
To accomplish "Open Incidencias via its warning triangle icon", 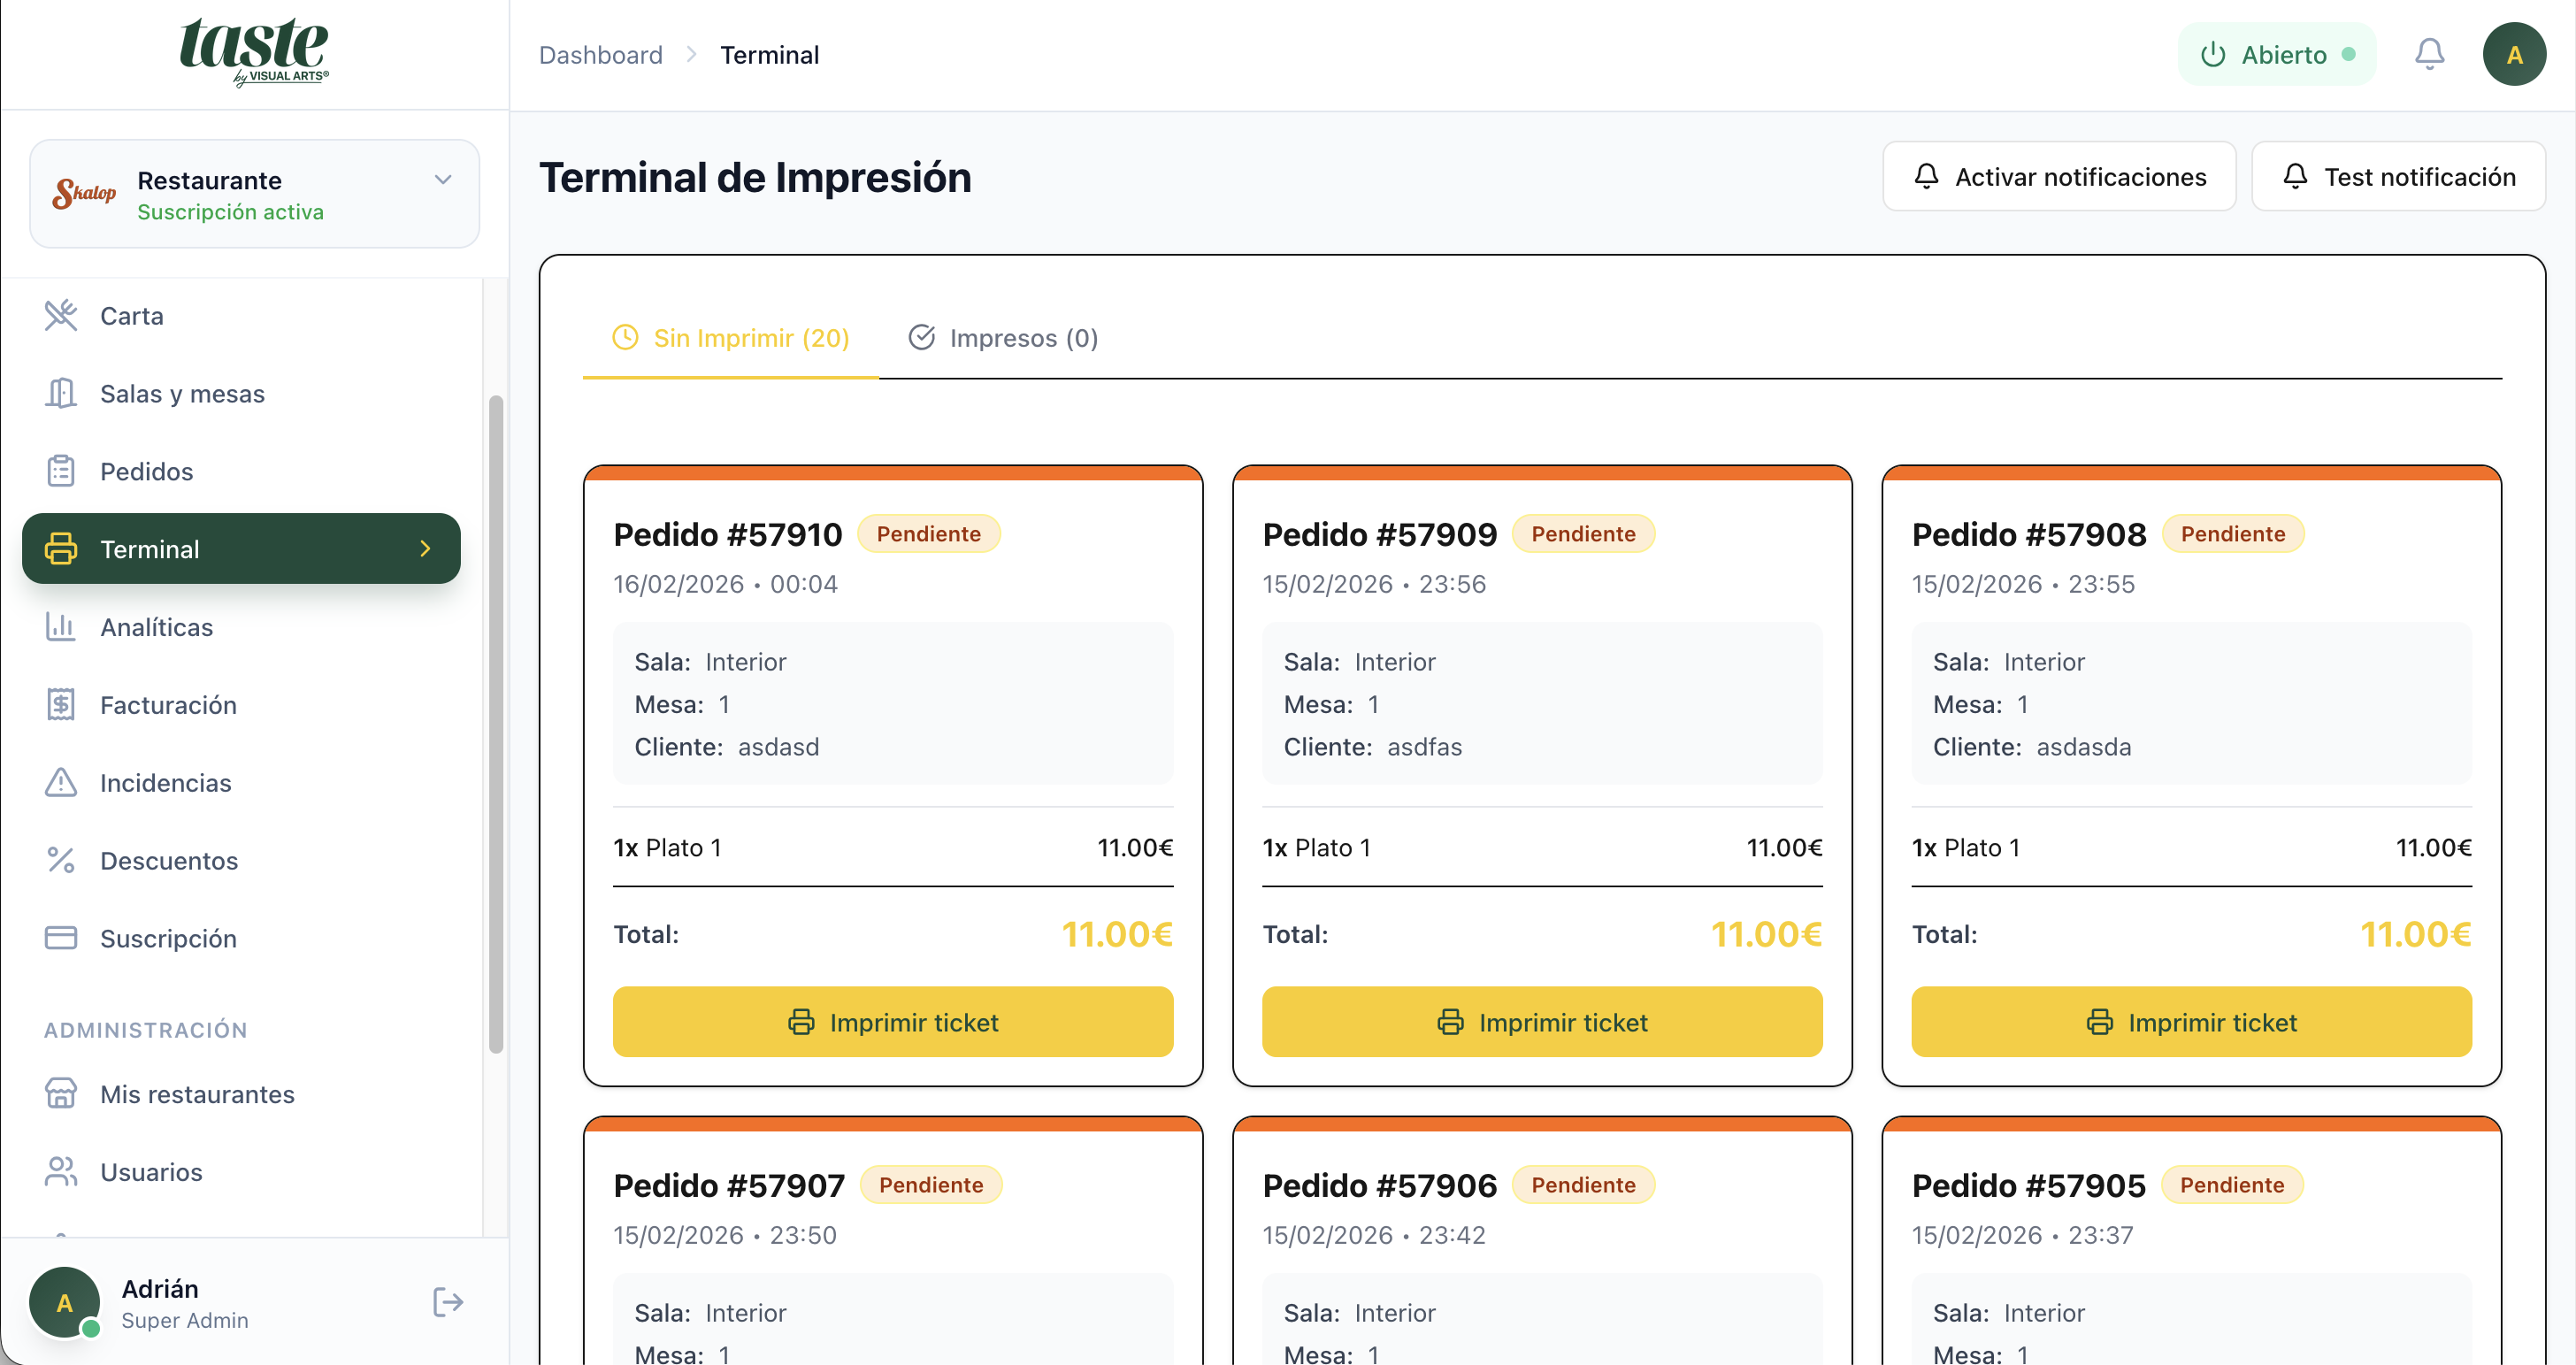I will point(61,783).
